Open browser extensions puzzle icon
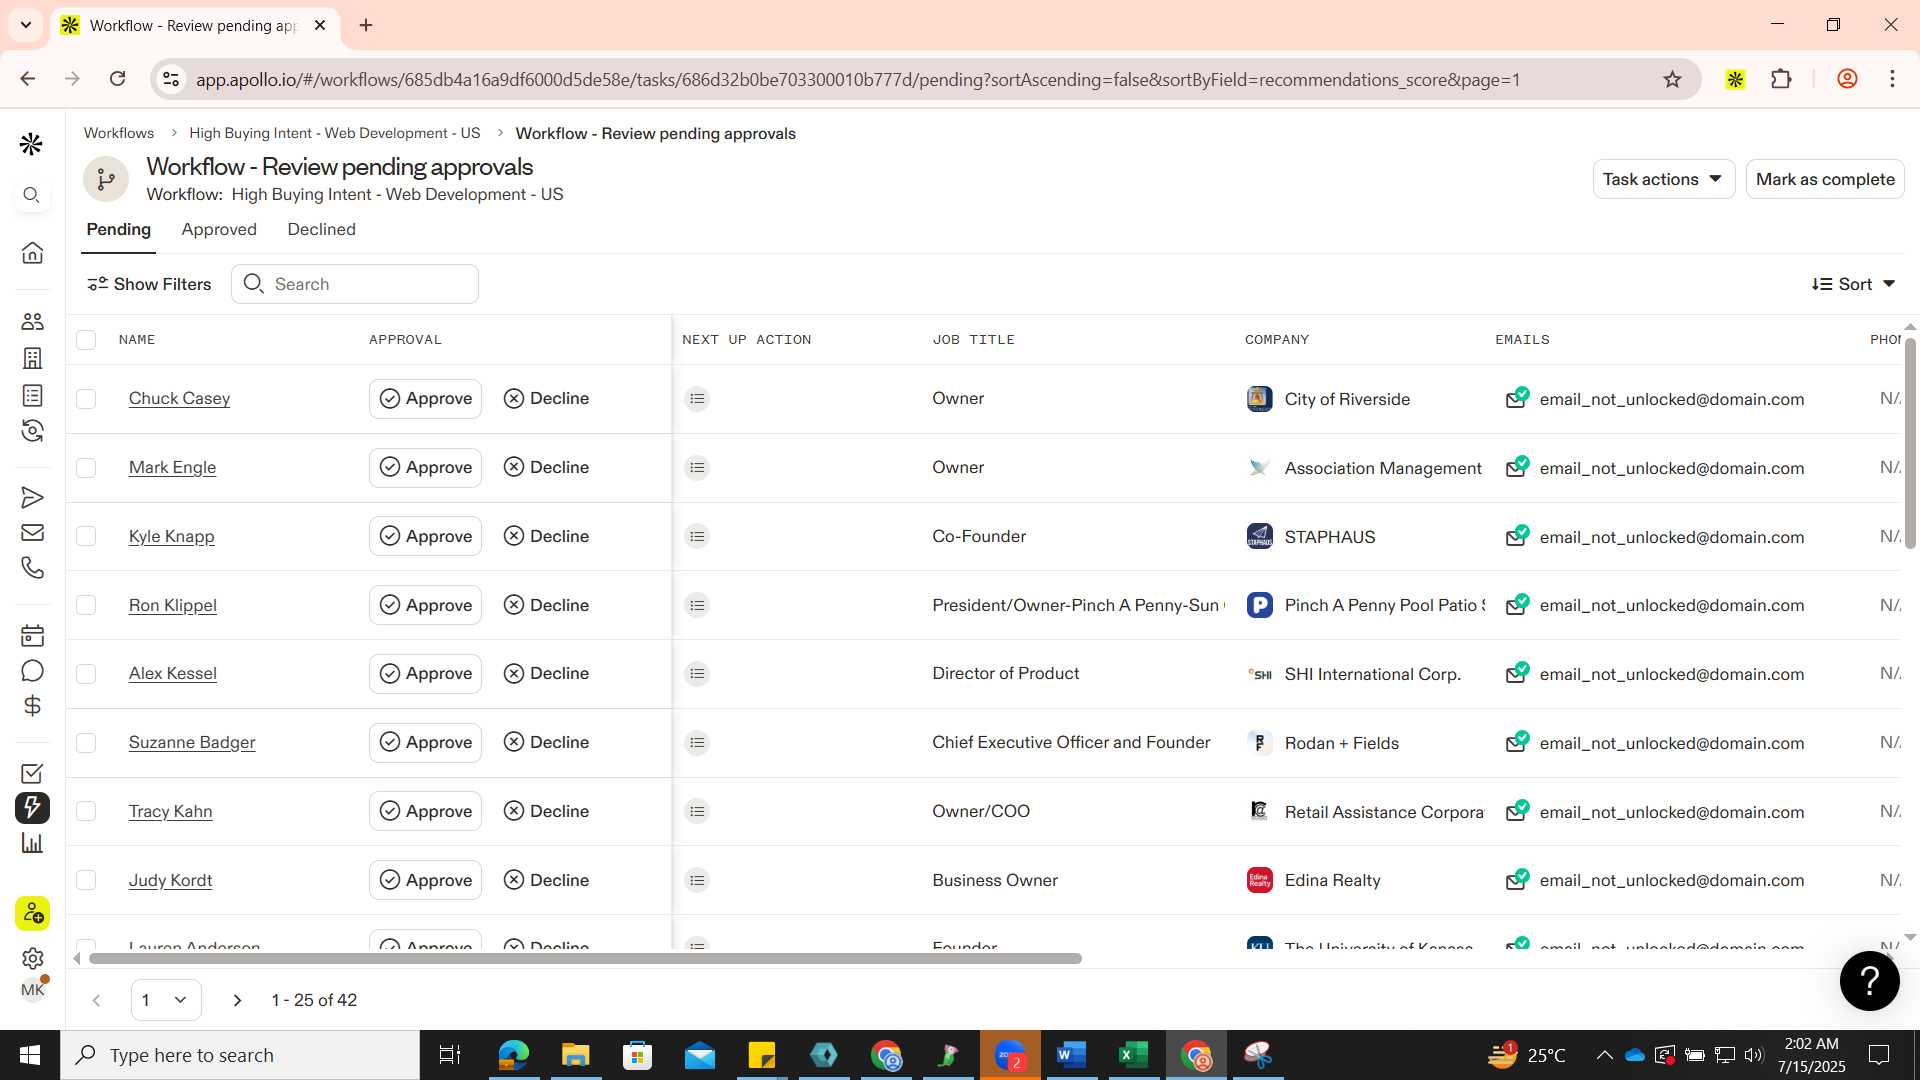The height and width of the screenshot is (1080, 1920). point(1781,79)
